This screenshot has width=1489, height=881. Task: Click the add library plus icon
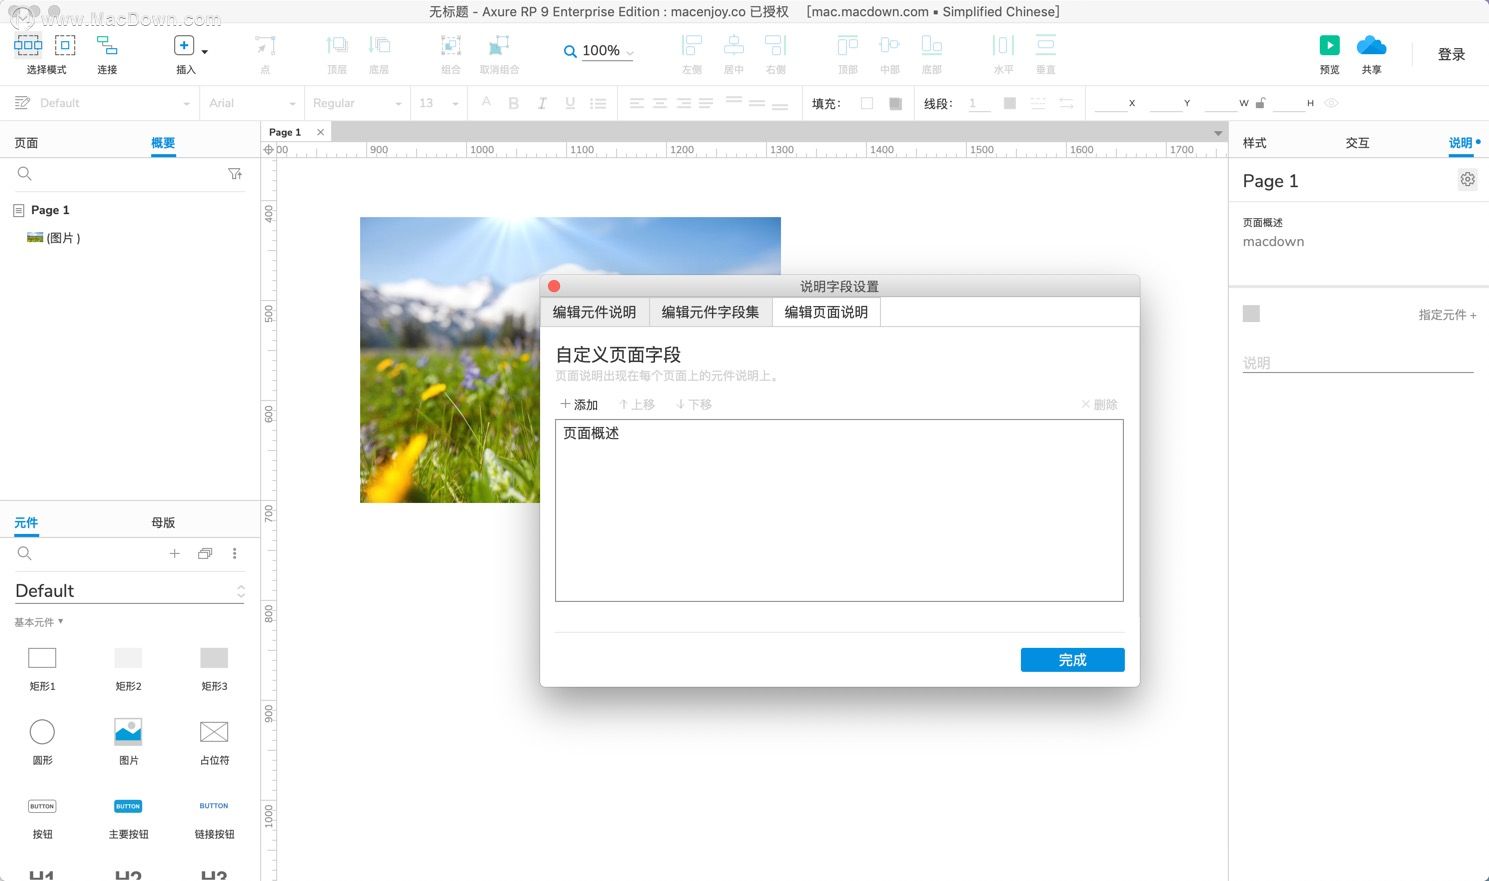click(x=174, y=553)
